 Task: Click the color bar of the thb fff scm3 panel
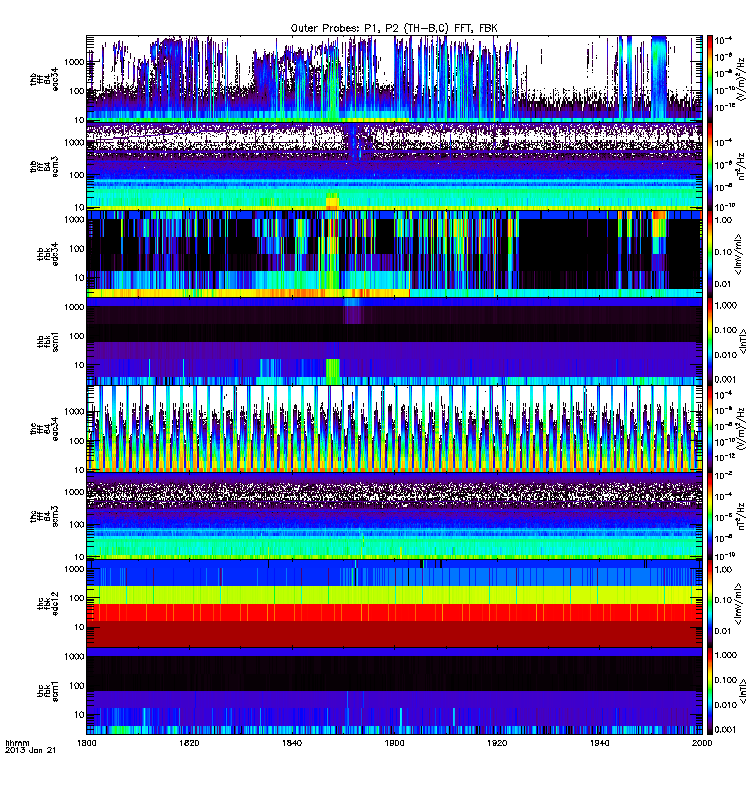(x=709, y=166)
